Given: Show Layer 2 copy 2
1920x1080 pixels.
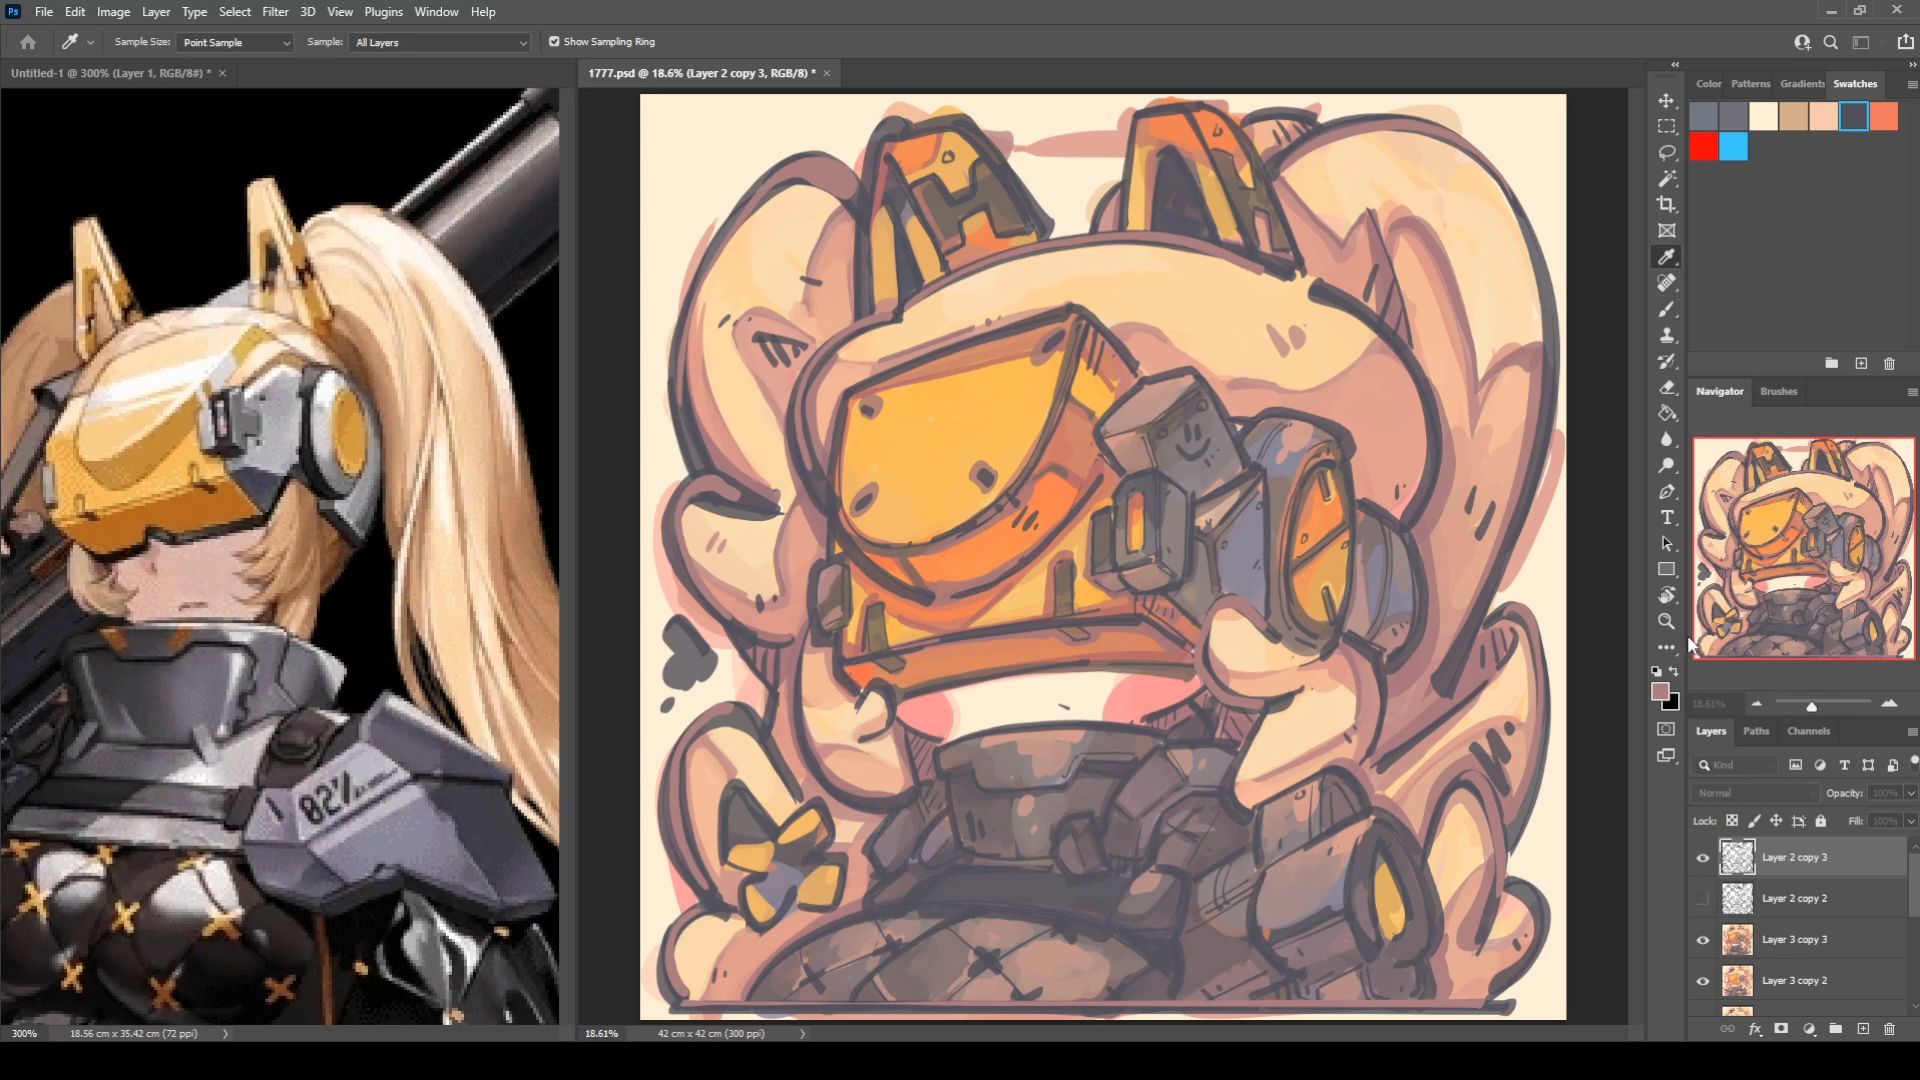Looking at the screenshot, I should click(1703, 899).
